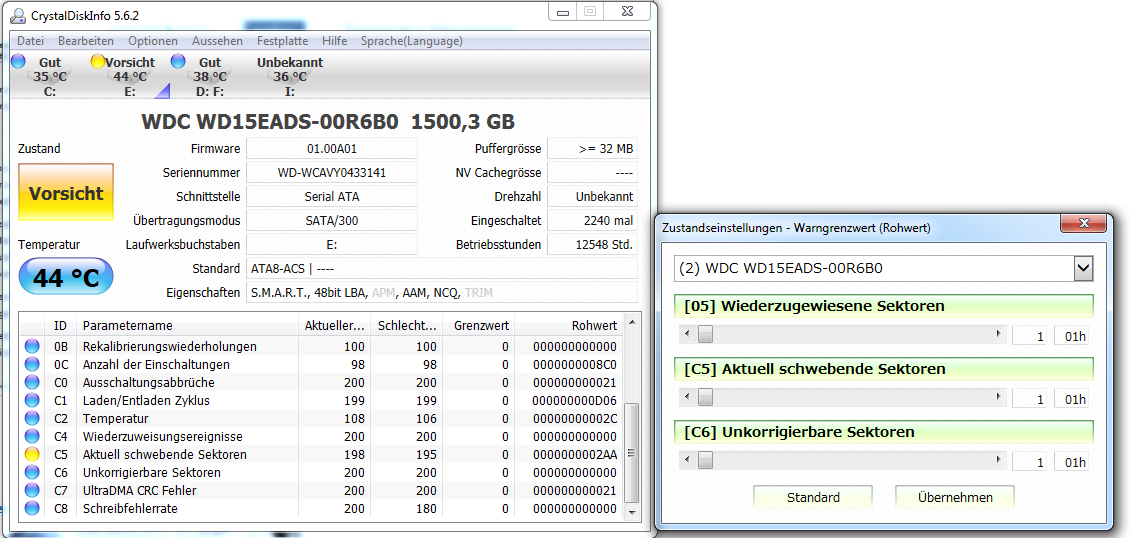Image resolution: width=1131 pixels, height=538 pixels.
Task: Click slider thumb under [C6] Unkorrigierbare Sektoren
Action: point(705,460)
